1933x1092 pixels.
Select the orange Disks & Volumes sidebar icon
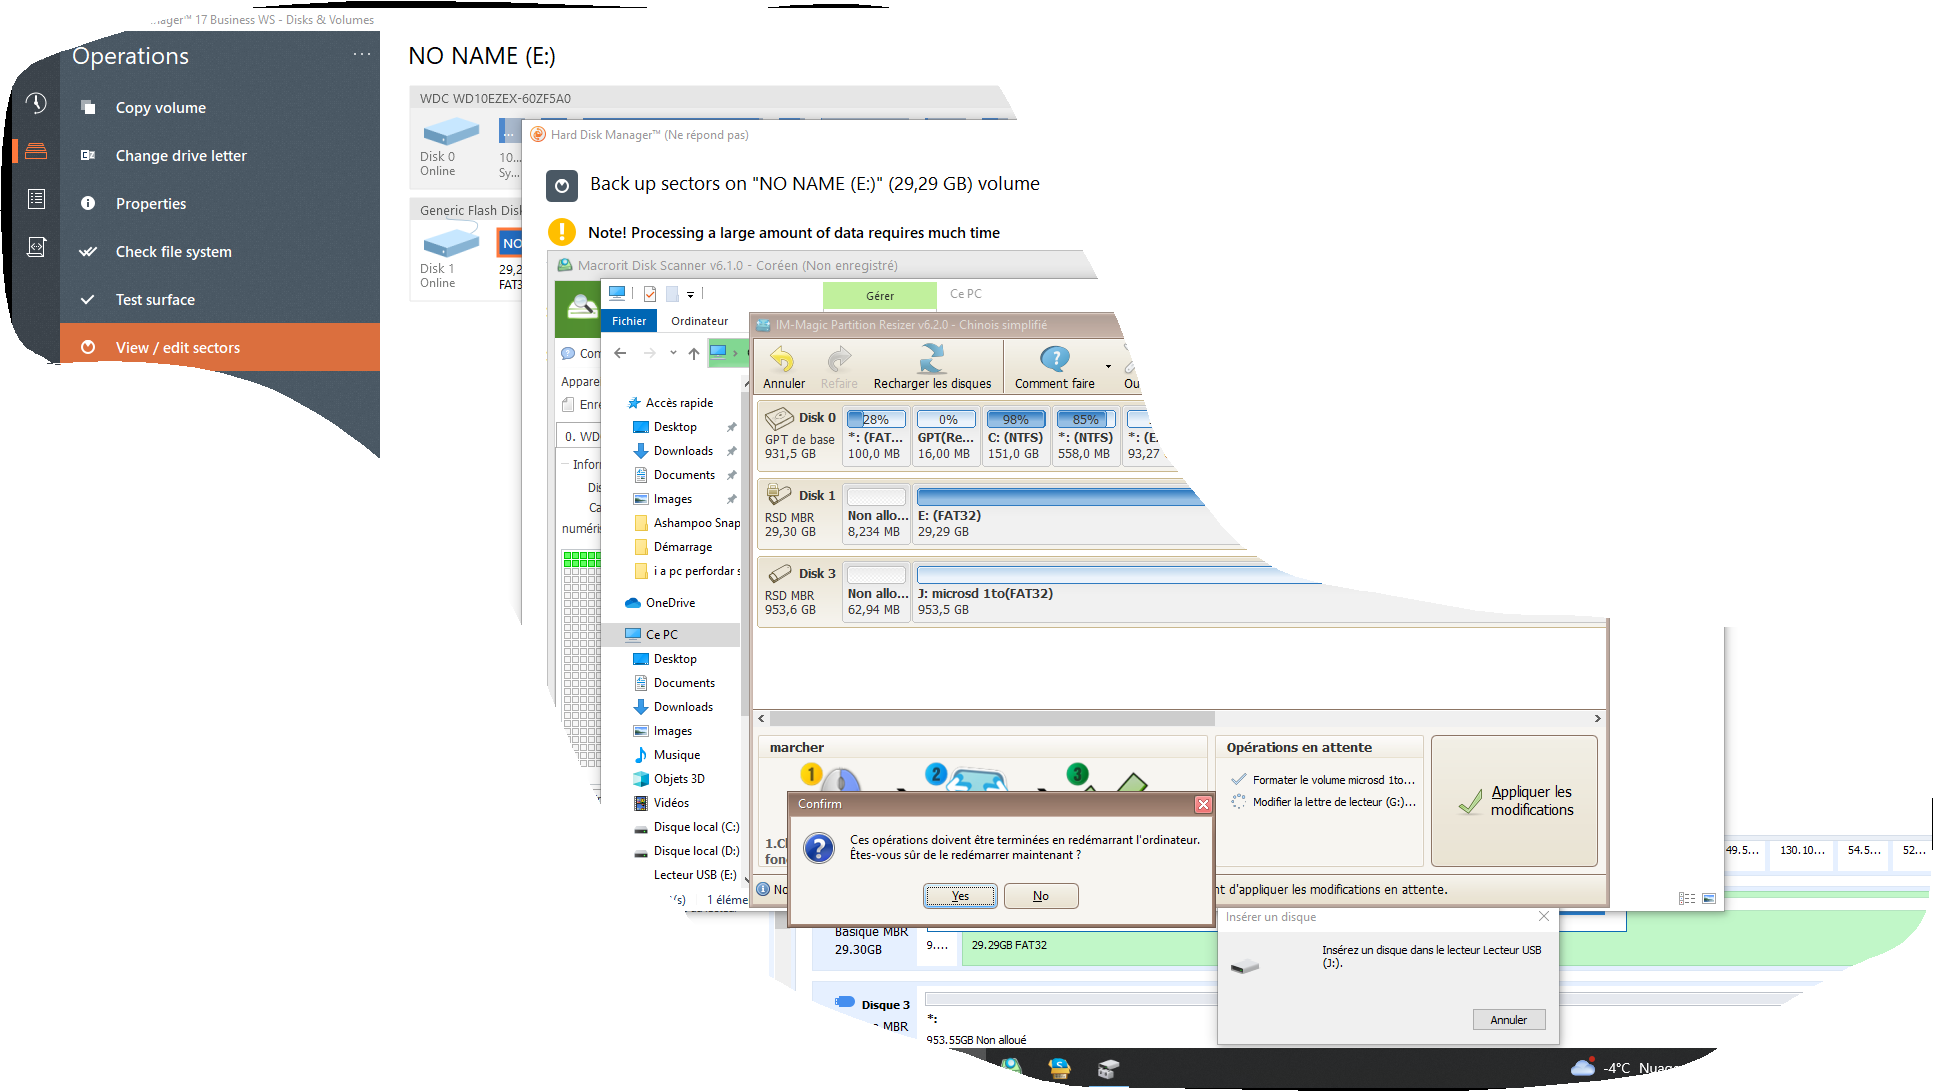coord(36,151)
